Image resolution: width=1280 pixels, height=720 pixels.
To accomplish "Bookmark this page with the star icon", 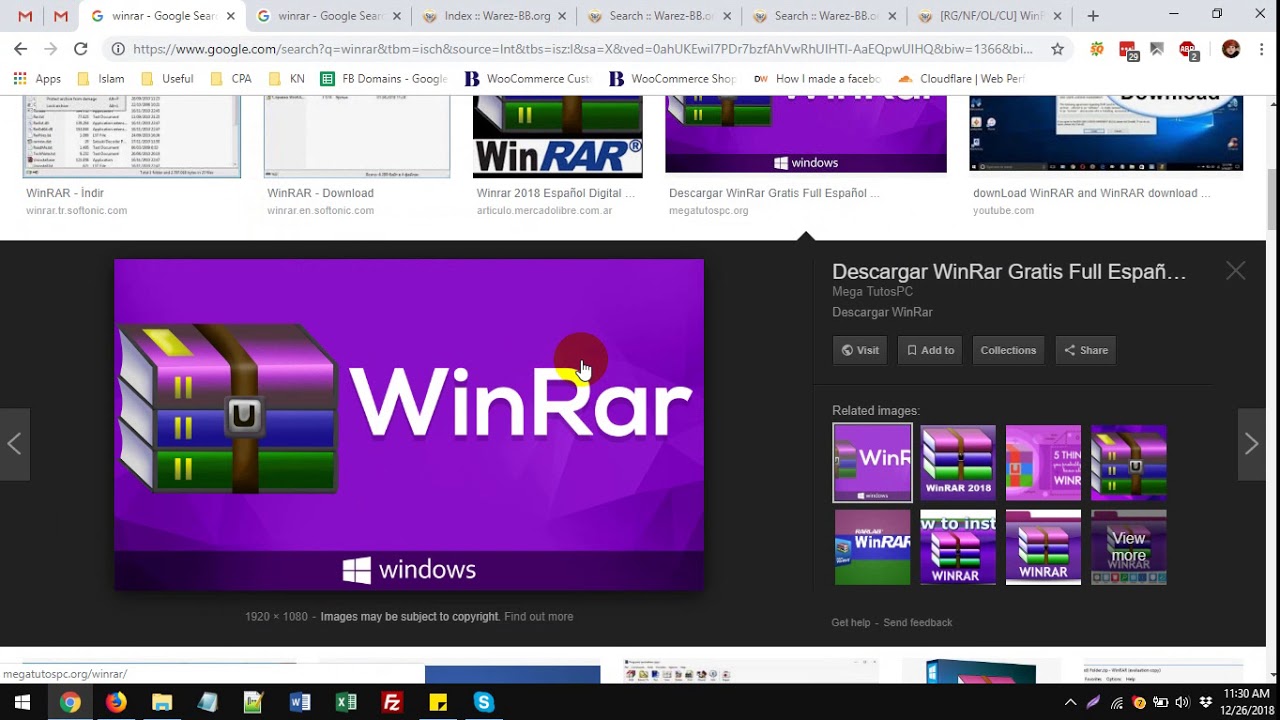I will point(1057,48).
